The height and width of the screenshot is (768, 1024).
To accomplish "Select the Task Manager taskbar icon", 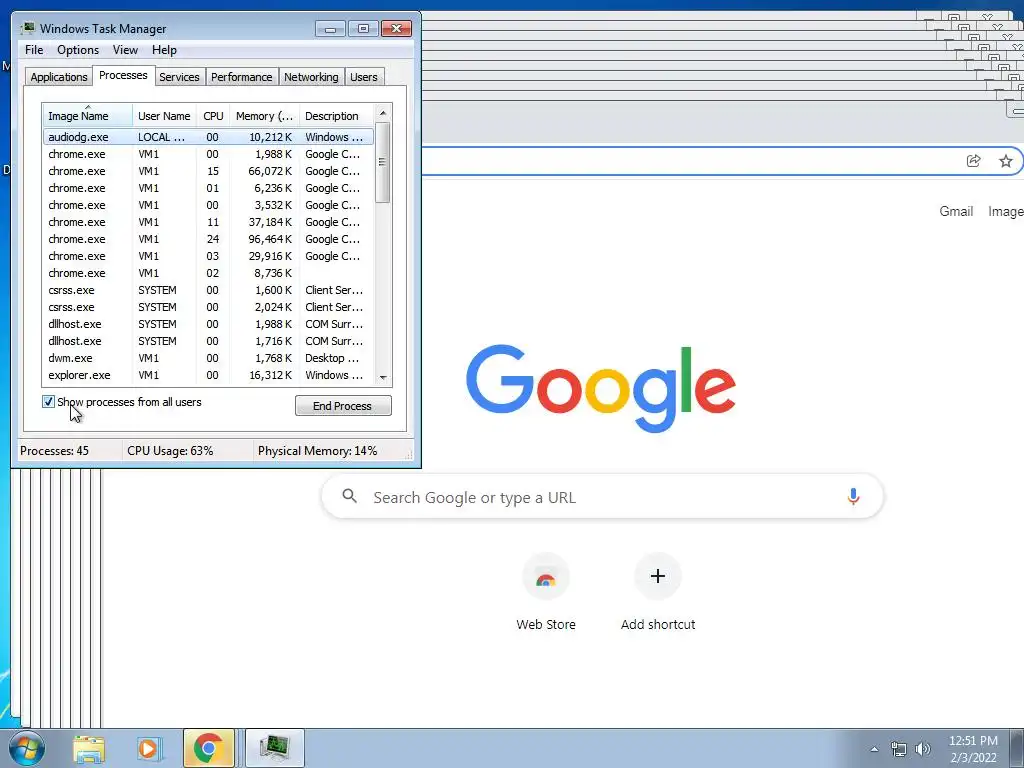I will (x=274, y=748).
